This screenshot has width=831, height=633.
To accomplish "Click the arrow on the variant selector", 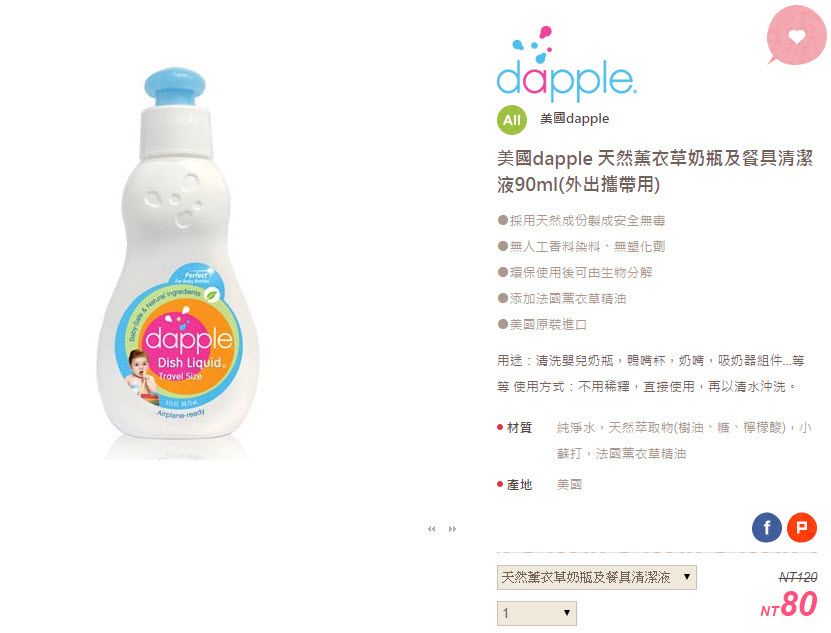I will pos(686,576).
